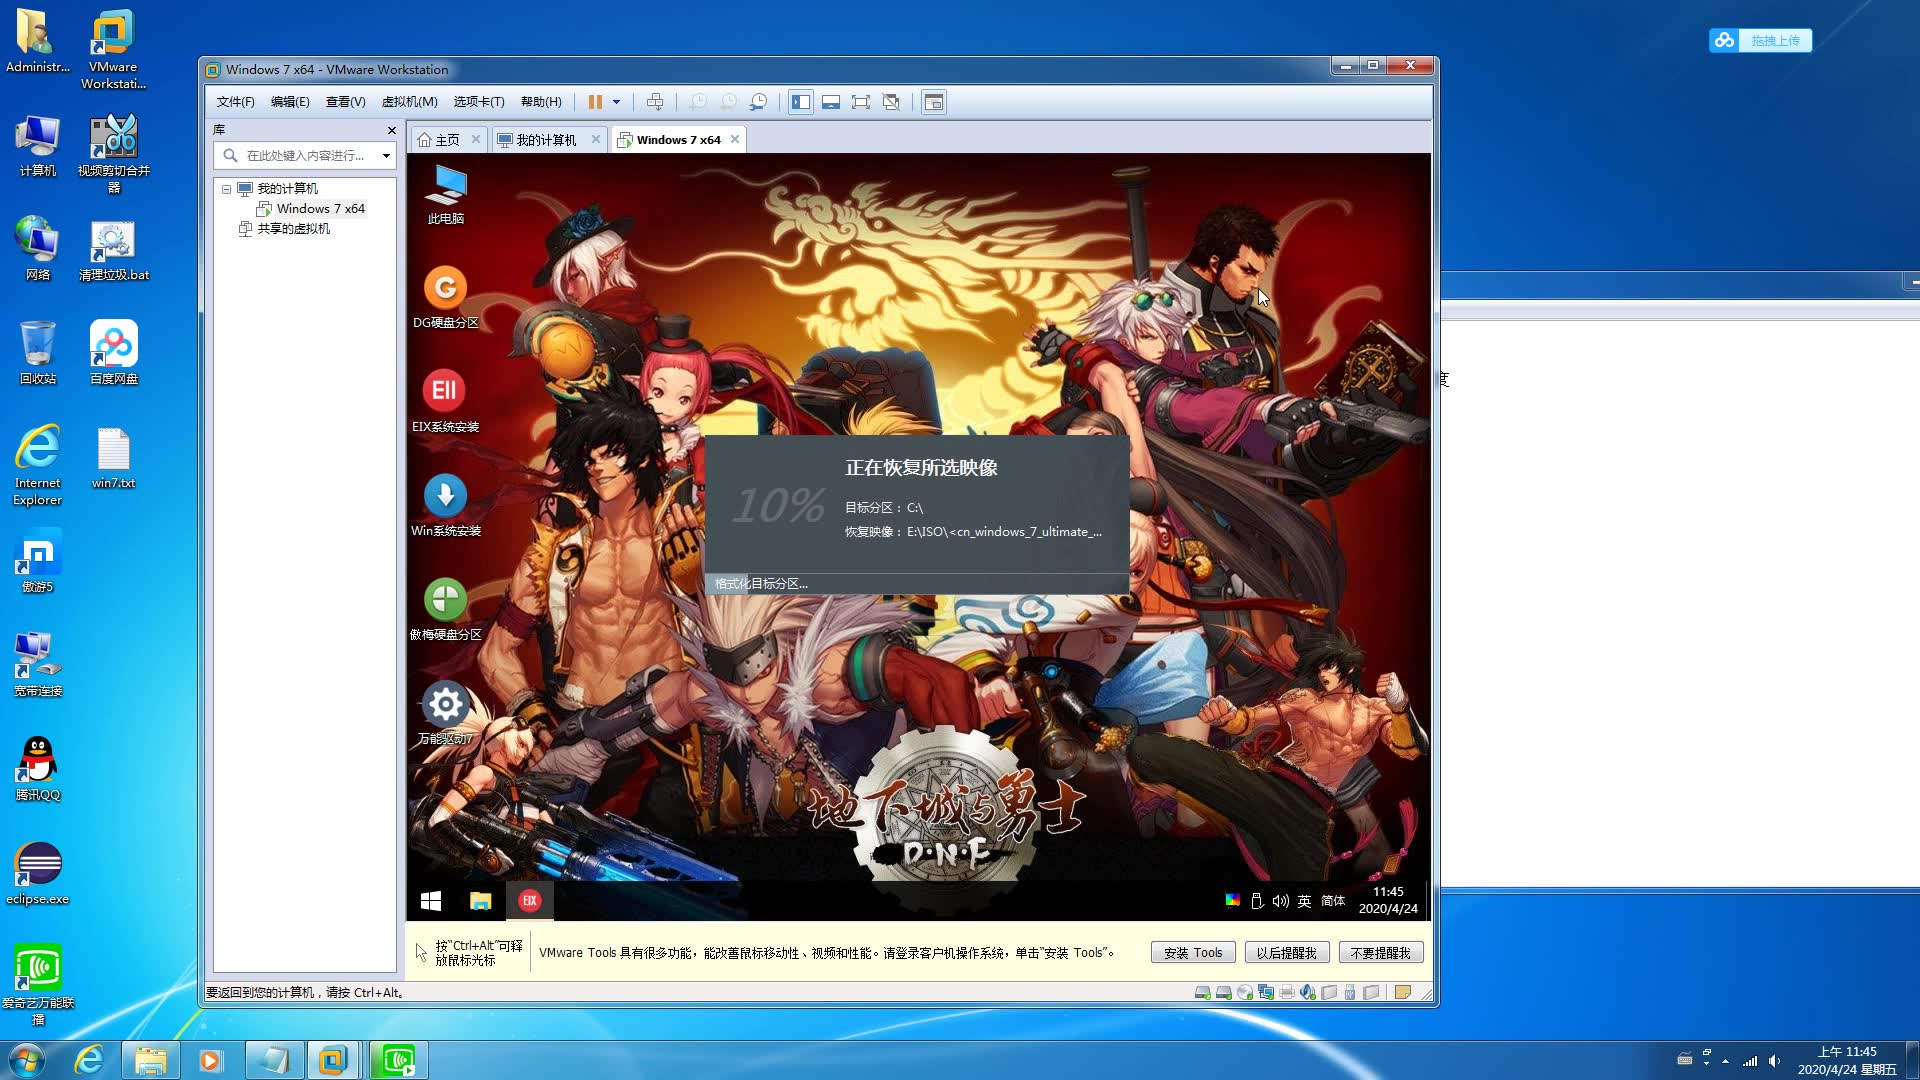Open the sound device icon in status bar

pyautogui.click(x=1307, y=993)
